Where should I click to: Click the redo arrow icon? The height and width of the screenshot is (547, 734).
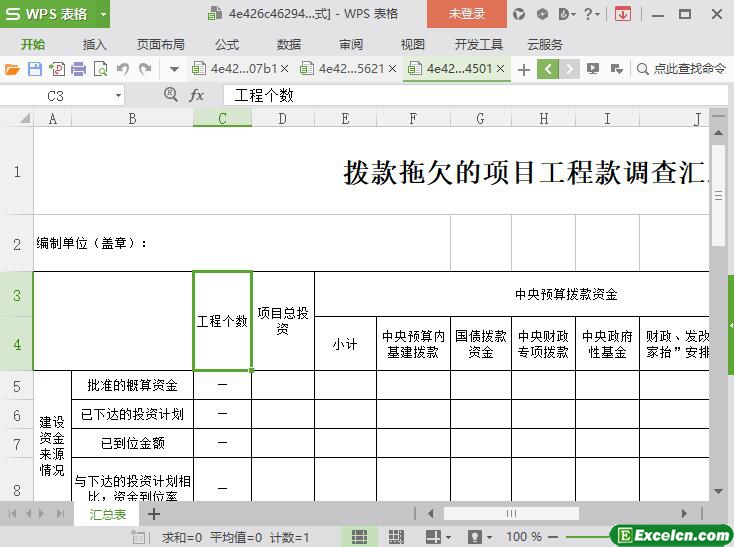[x=145, y=69]
